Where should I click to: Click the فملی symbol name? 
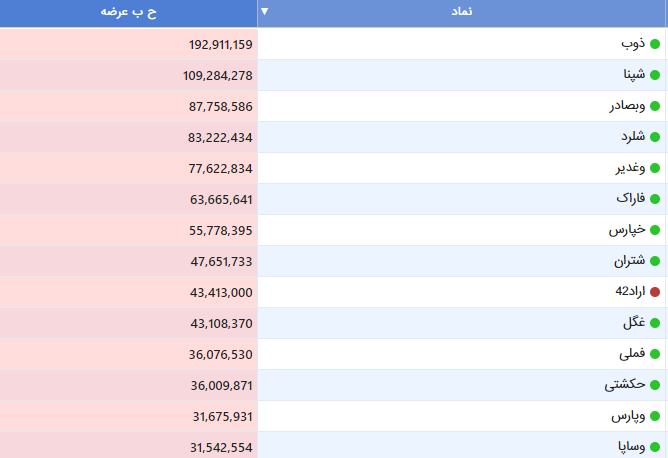coord(632,354)
